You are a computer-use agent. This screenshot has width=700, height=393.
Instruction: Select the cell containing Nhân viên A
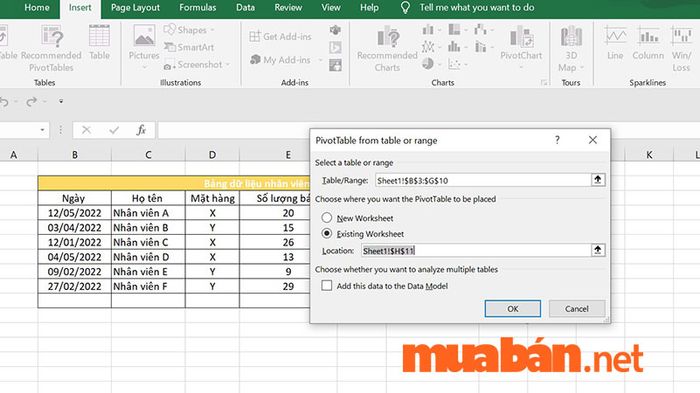(x=148, y=213)
